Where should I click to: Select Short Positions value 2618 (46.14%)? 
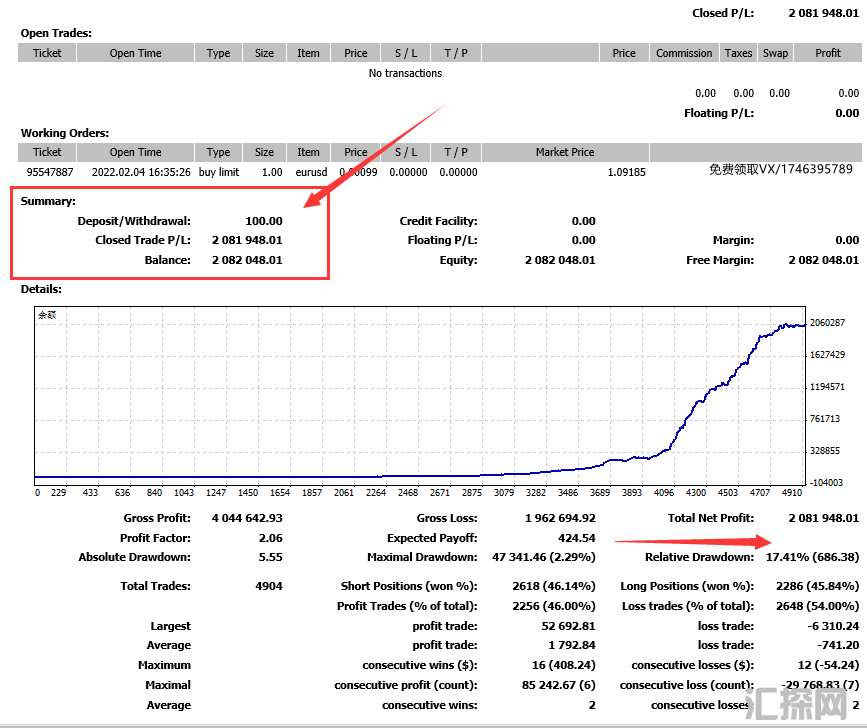click(x=554, y=586)
